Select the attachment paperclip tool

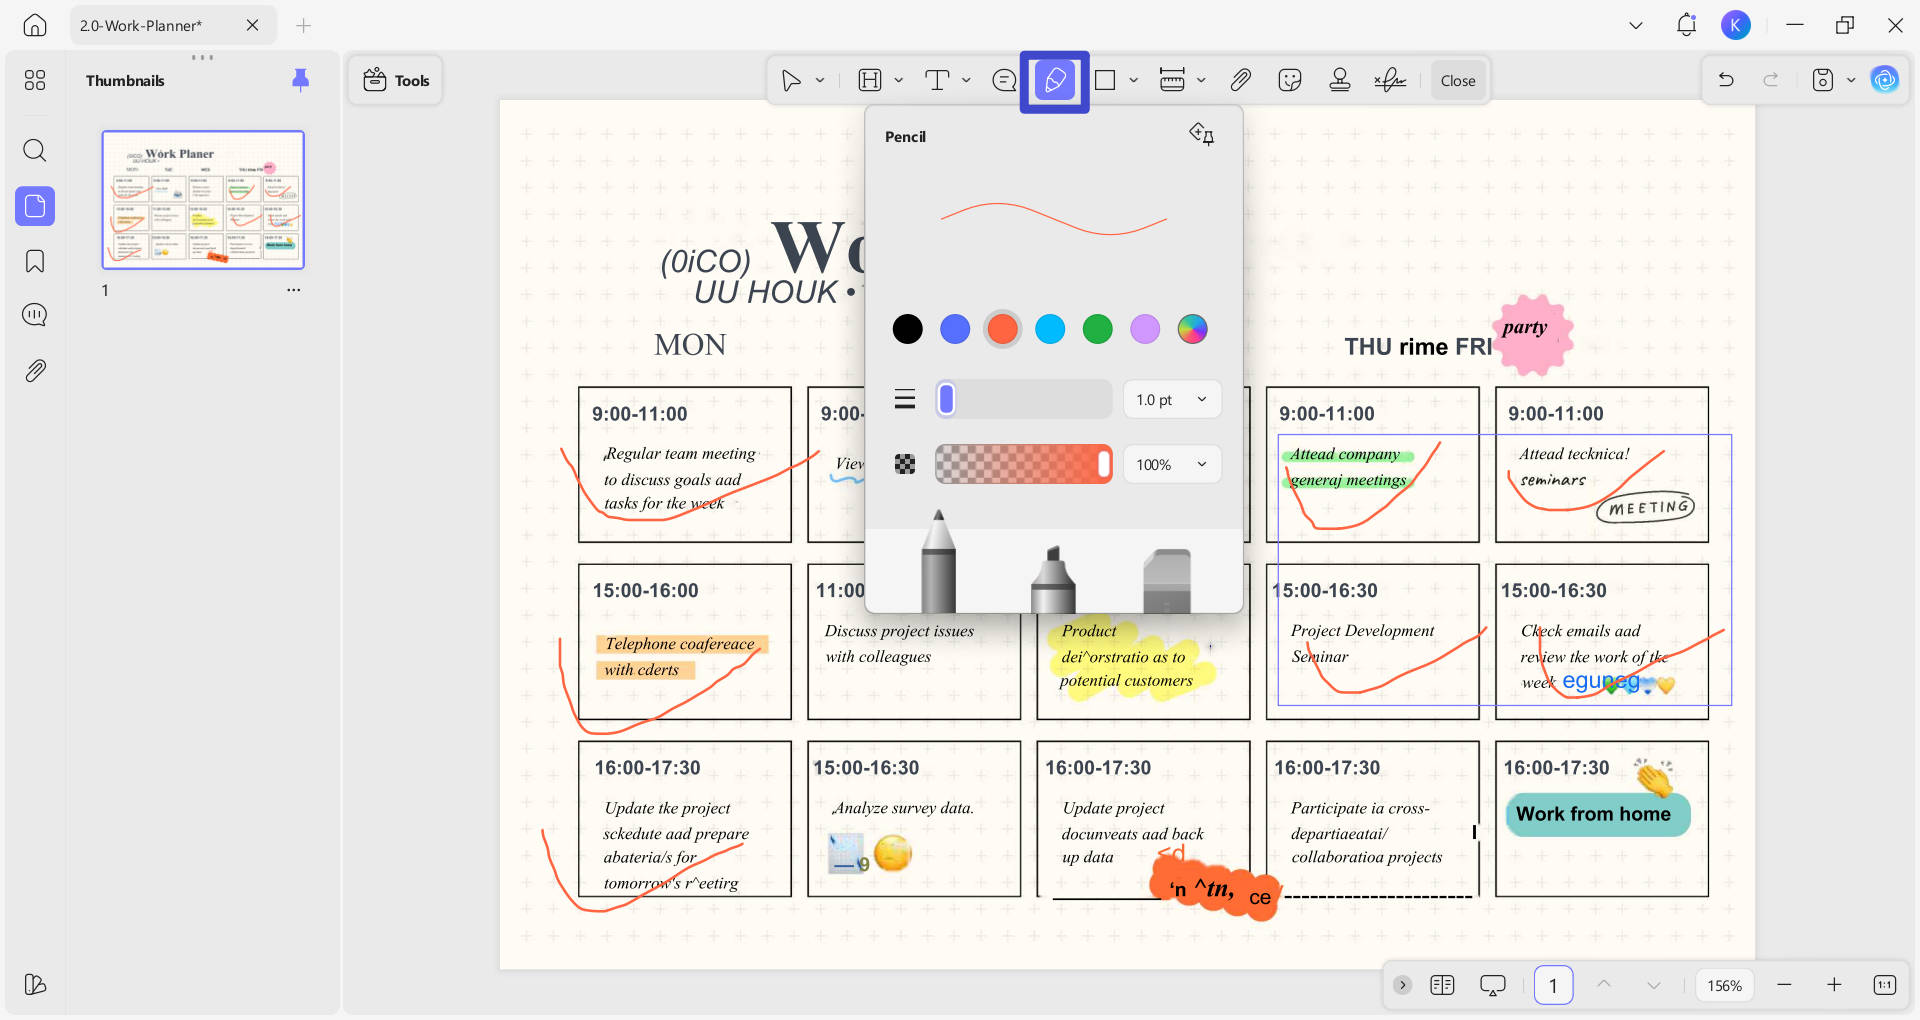[1240, 80]
